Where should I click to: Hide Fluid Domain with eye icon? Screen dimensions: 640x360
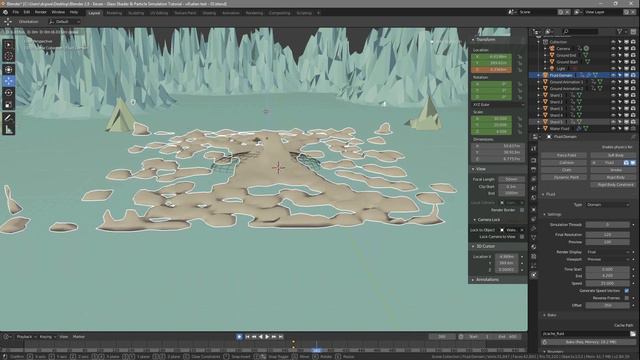coord(613,75)
